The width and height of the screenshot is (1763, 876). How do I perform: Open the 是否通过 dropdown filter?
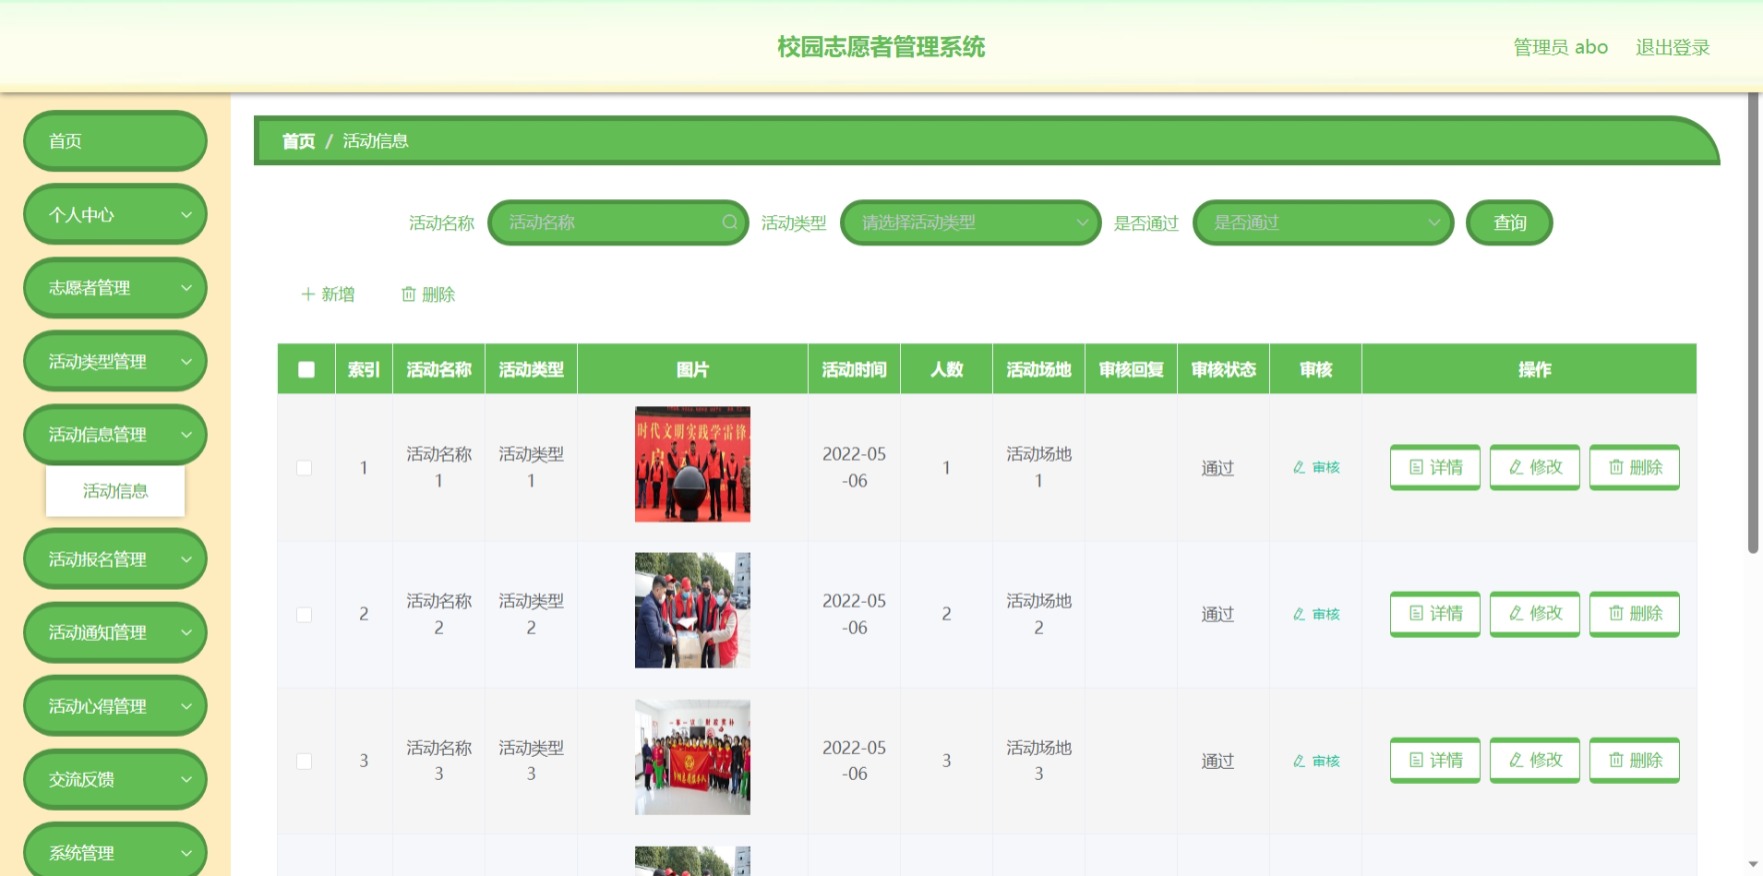[x=1323, y=223]
